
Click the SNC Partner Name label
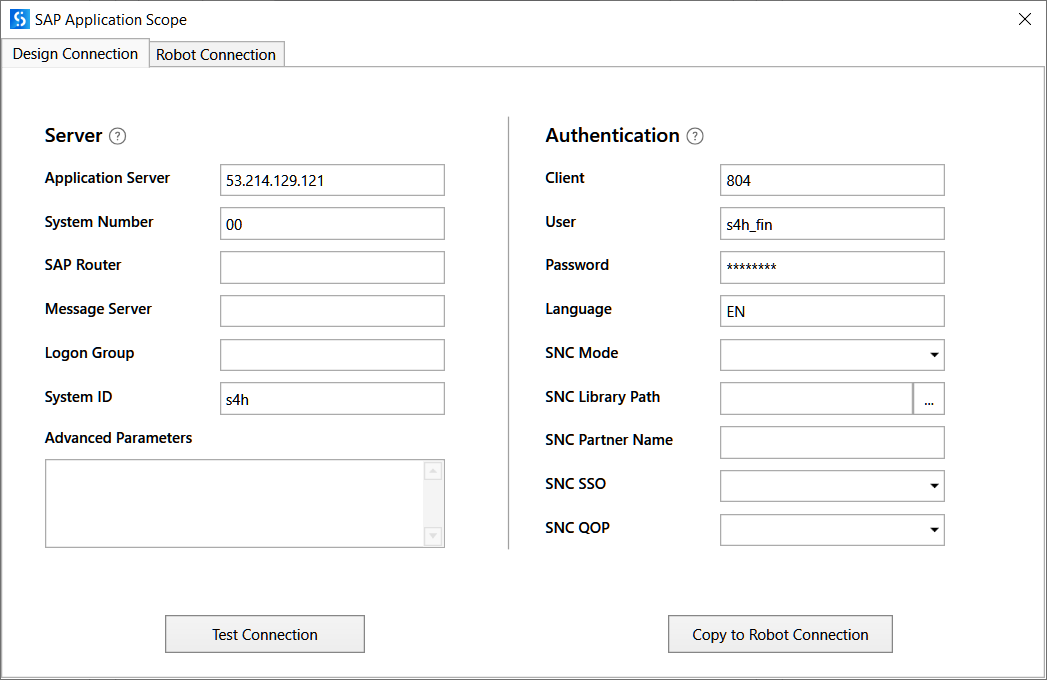(x=609, y=440)
